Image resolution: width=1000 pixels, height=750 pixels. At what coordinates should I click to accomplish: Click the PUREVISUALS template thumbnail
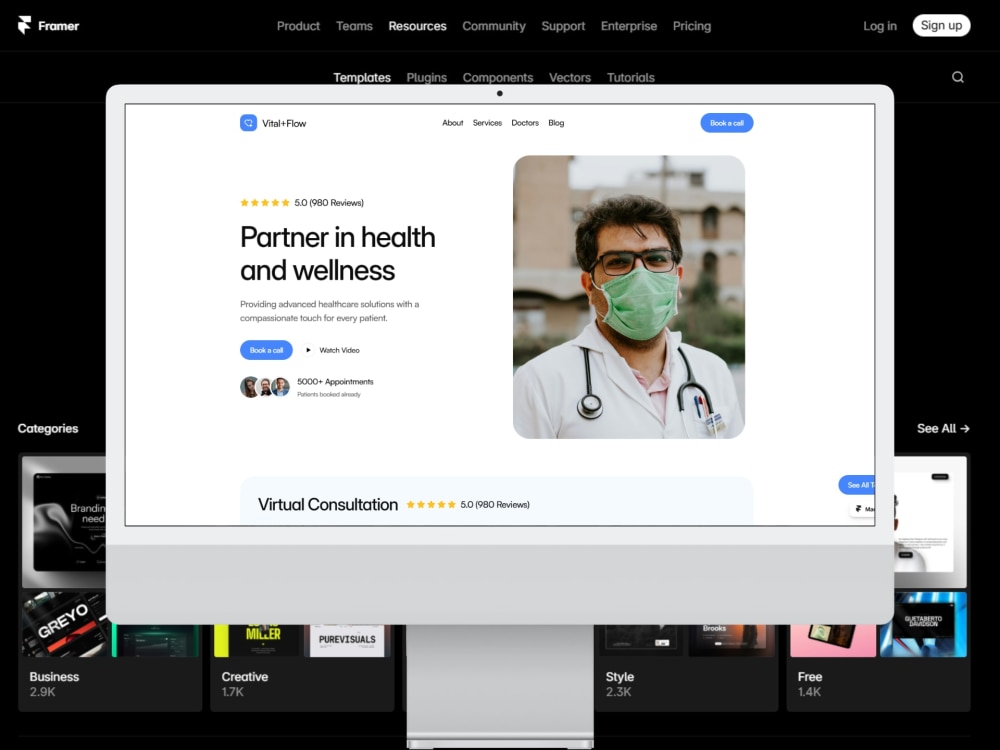(348, 640)
